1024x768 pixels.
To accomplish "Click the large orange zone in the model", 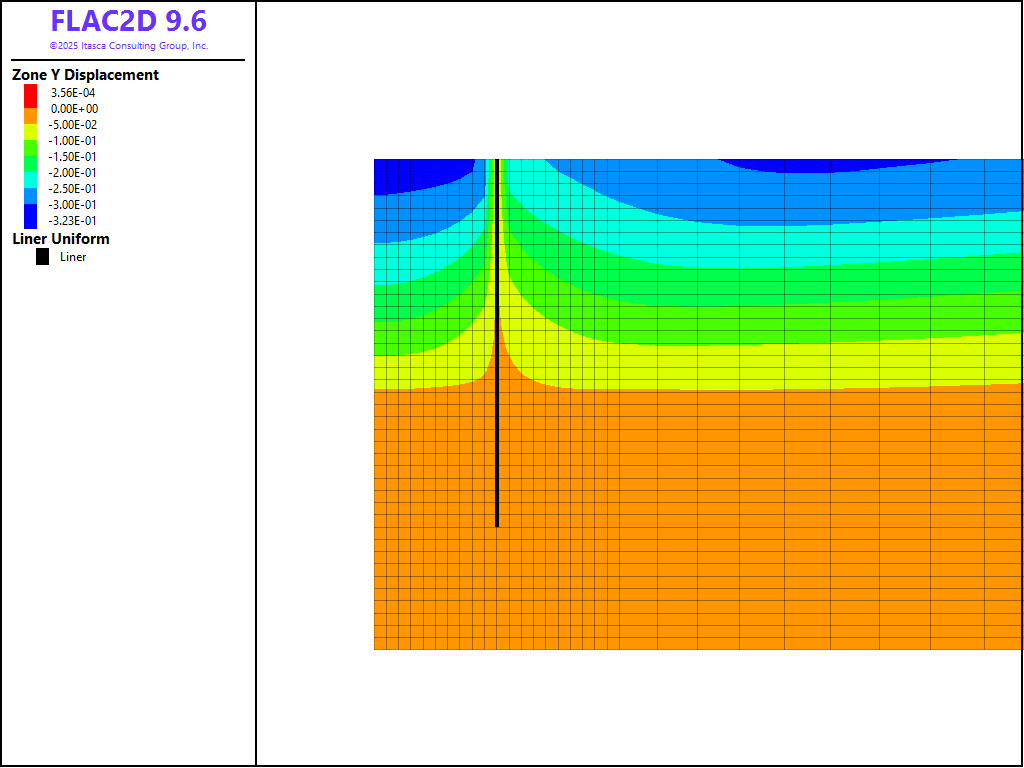I will 700,520.
